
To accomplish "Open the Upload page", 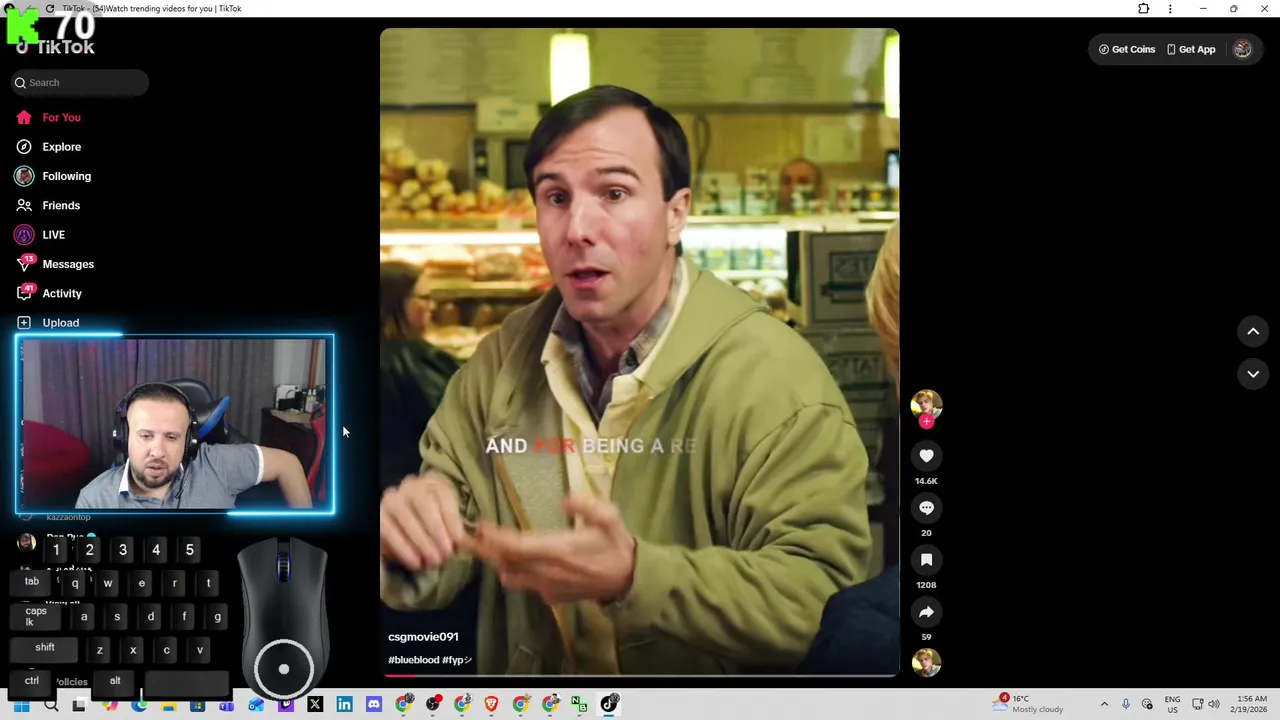I will click(x=48, y=323).
